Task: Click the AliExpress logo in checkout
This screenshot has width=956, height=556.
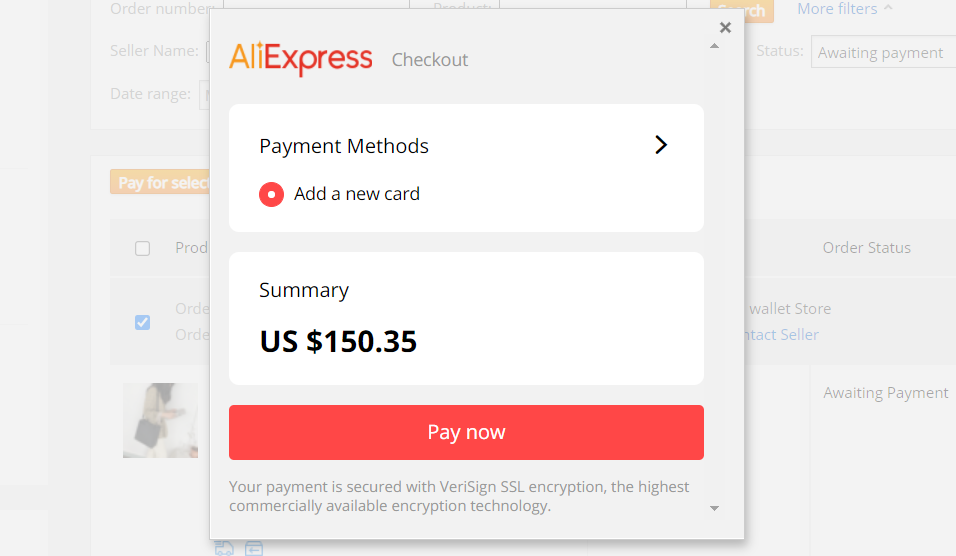Action: (x=301, y=59)
